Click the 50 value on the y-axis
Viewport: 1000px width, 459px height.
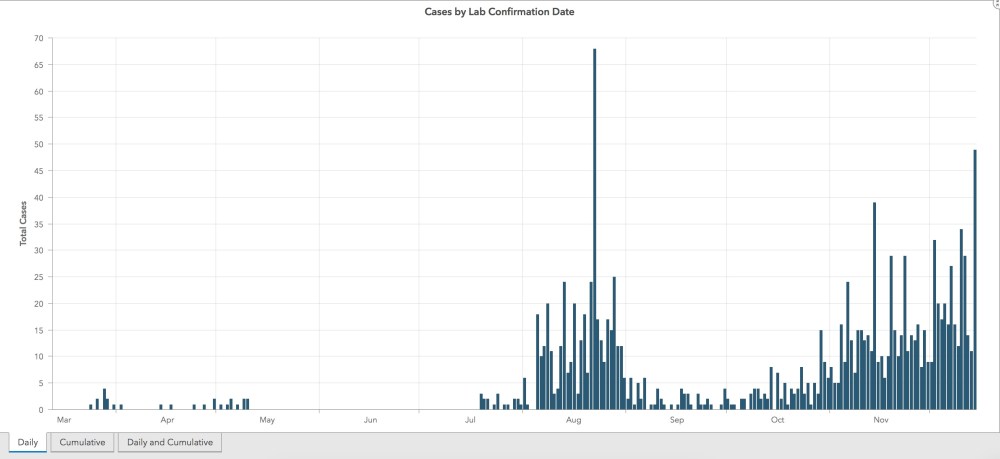[39, 144]
